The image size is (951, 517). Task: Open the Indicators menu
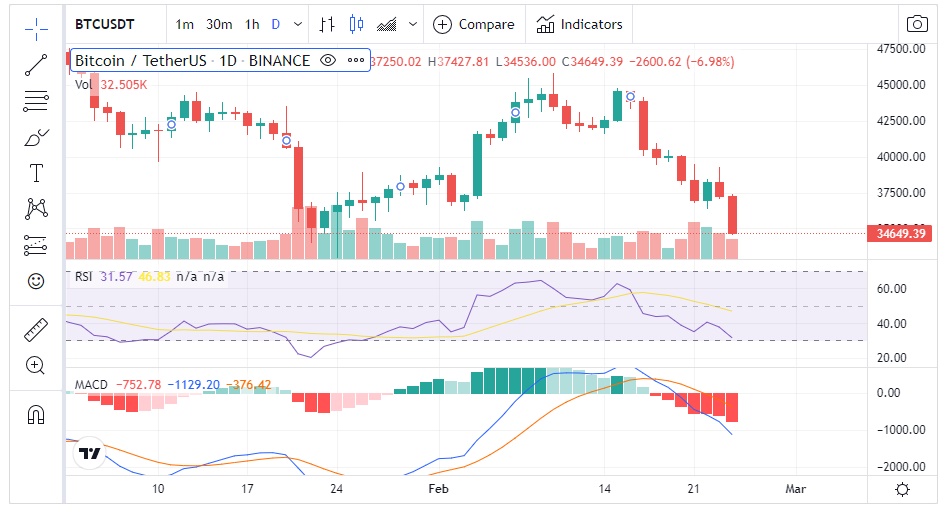[x=579, y=24]
